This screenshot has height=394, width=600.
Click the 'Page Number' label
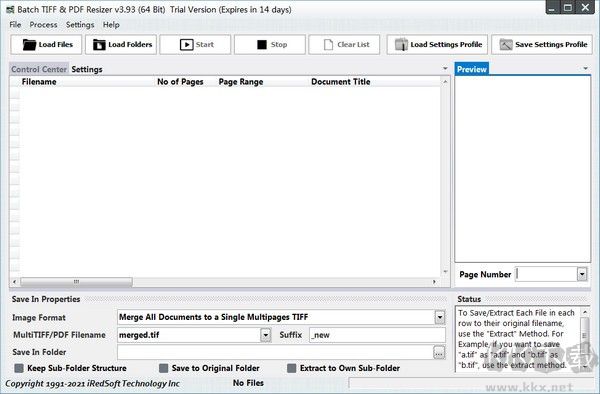click(x=485, y=274)
